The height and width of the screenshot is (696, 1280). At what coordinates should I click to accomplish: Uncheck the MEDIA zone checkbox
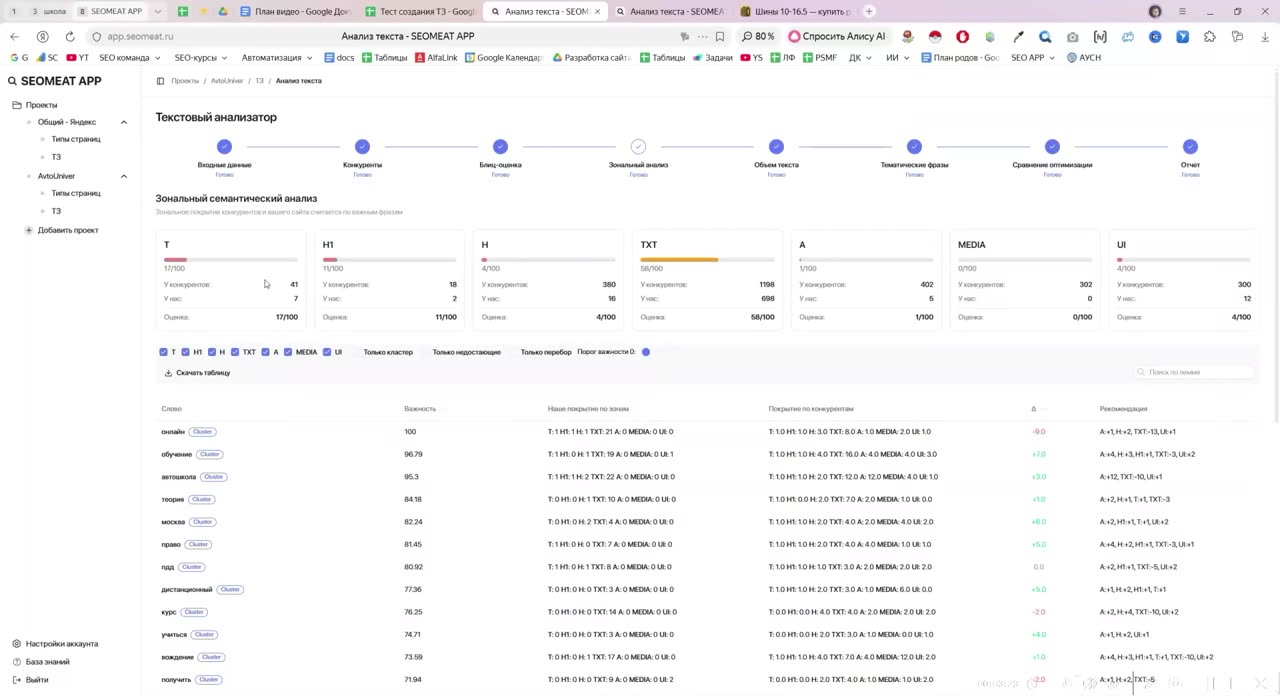(288, 352)
